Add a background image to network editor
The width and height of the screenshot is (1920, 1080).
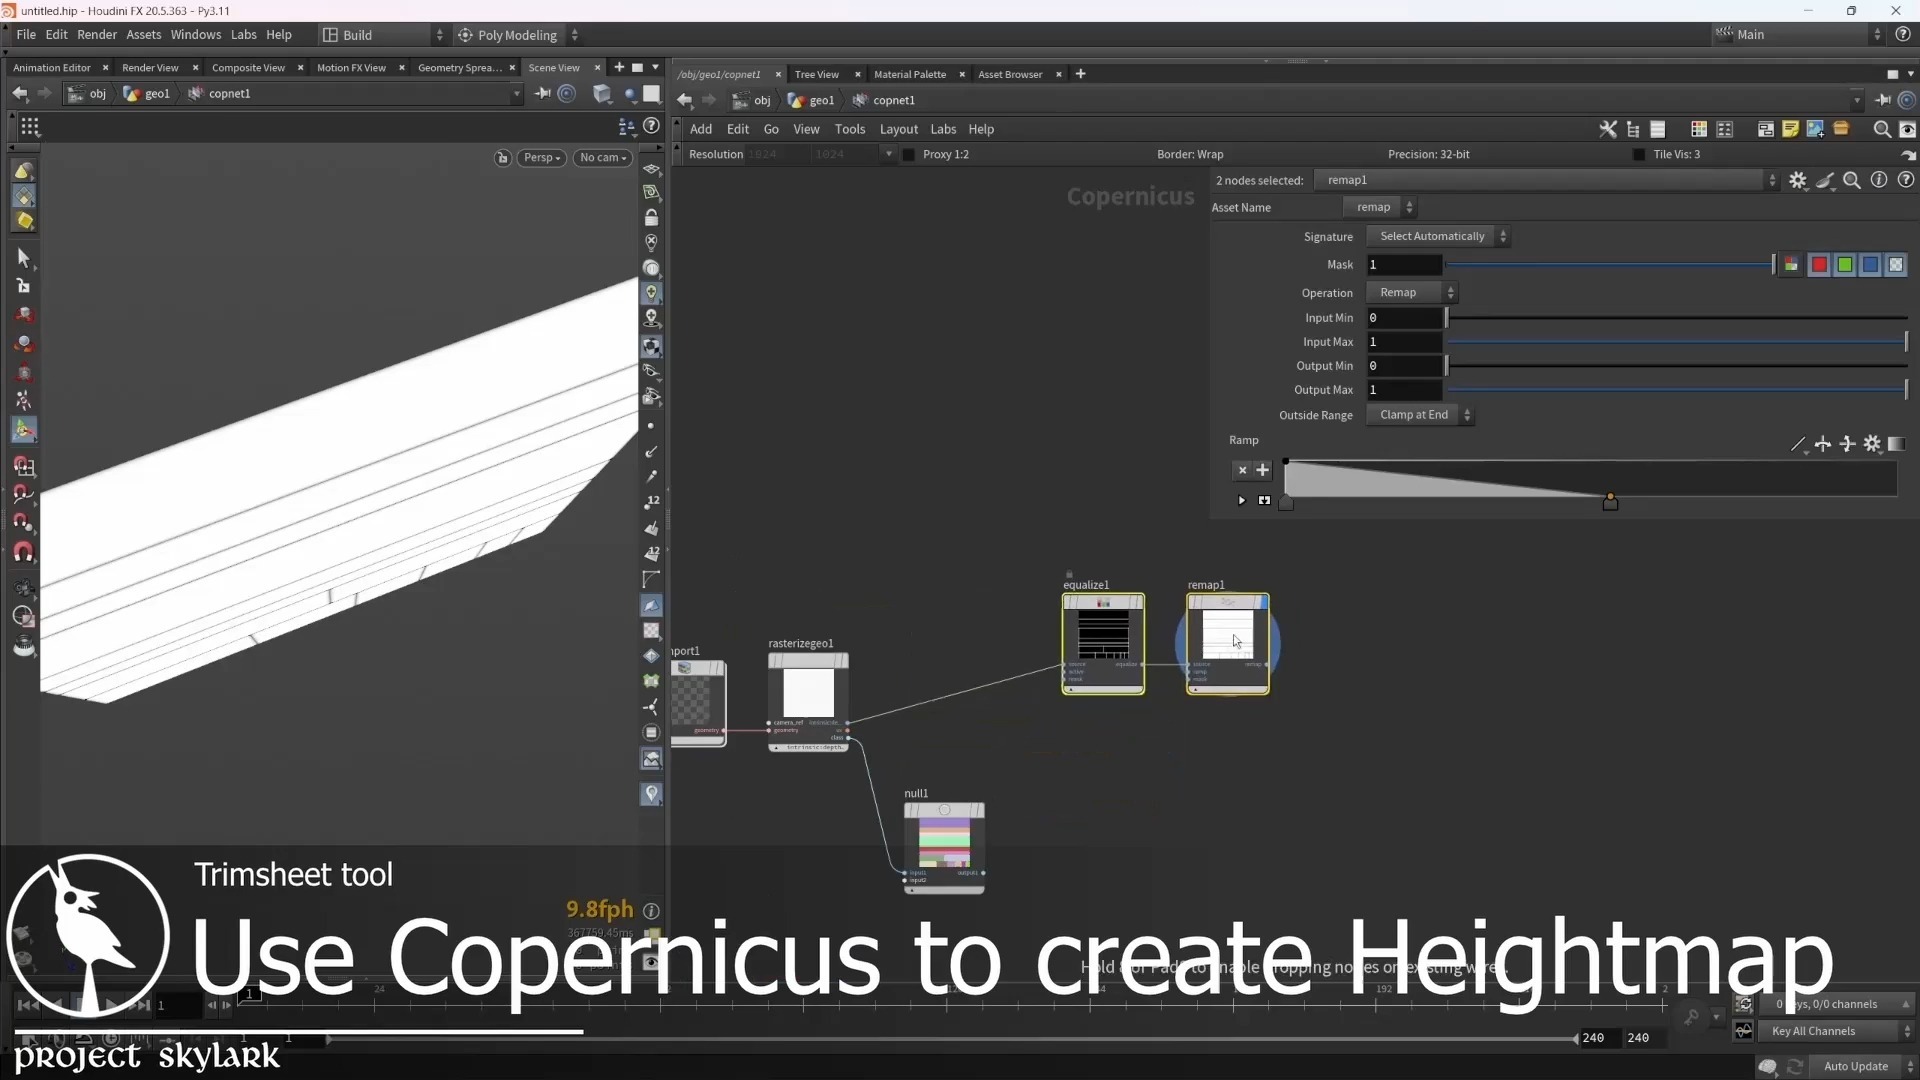pyautogui.click(x=1815, y=129)
